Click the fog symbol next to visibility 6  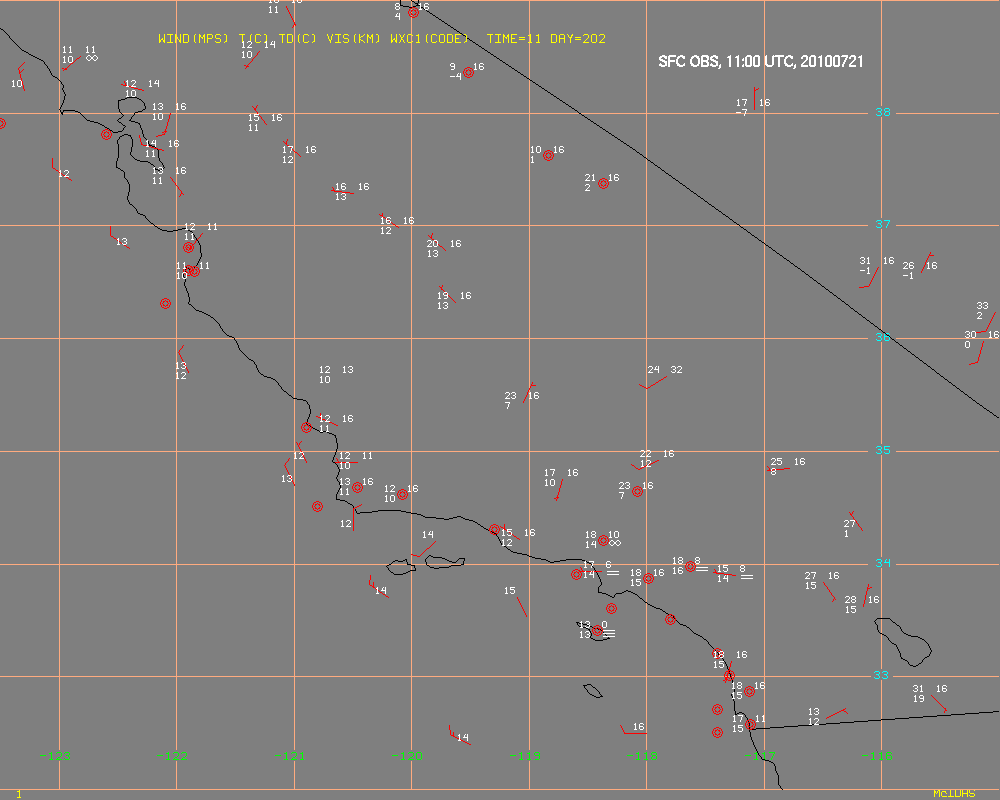[x=613, y=573]
